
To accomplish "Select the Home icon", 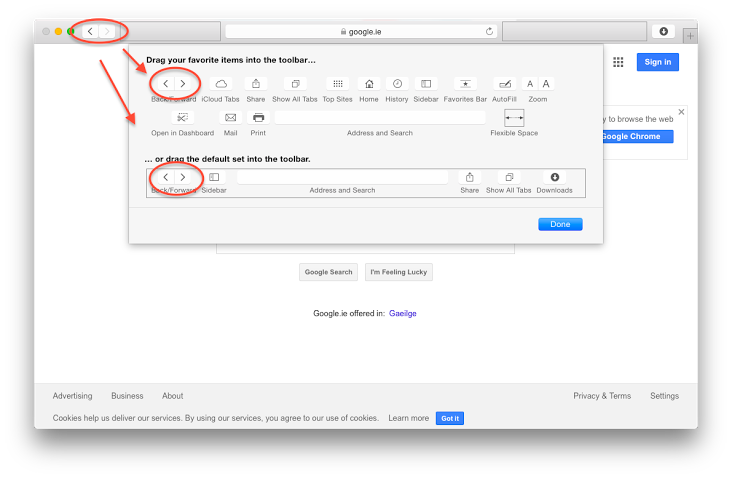I will (x=369, y=84).
